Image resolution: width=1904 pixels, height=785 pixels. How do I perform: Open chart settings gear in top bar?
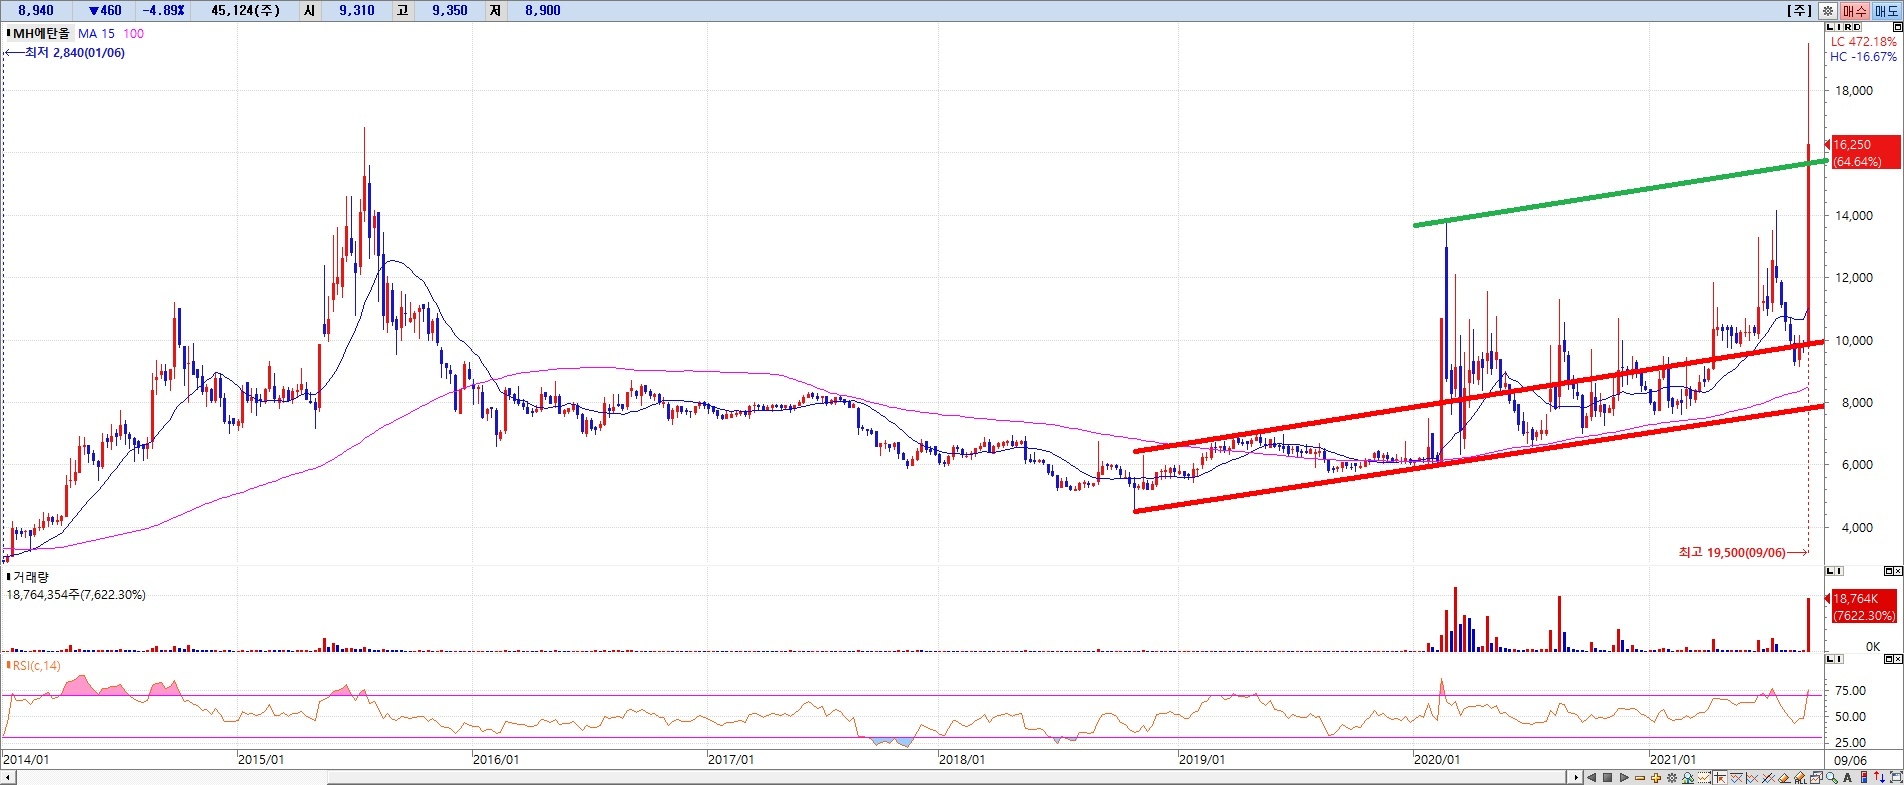[x=1828, y=11]
